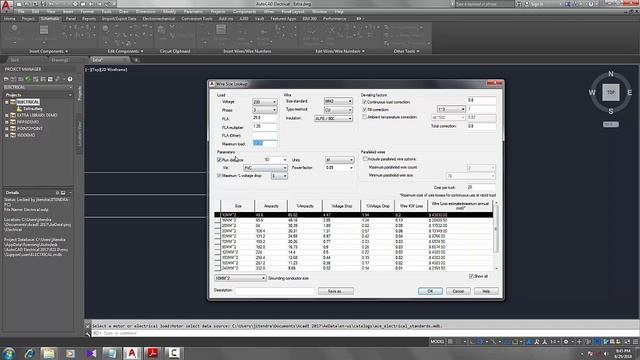Toggle the Fill correction checkbox
The width and height of the screenshot is (640, 360).
(364, 110)
